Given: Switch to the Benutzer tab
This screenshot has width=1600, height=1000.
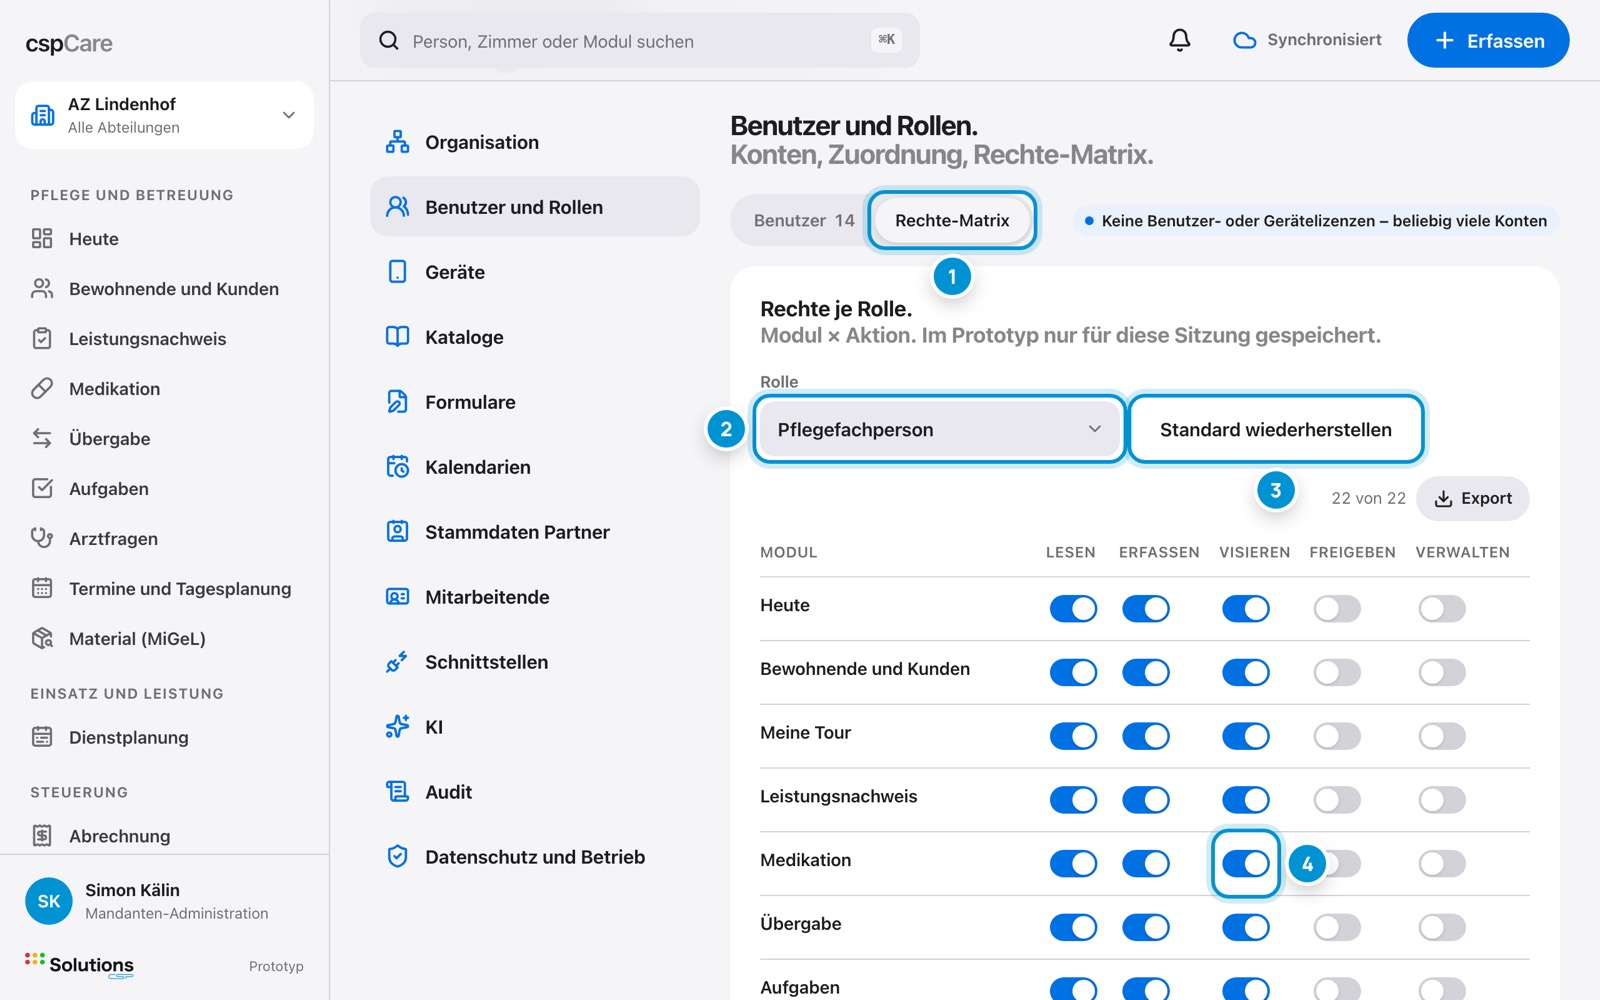Looking at the screenshot, I should 803,220.
